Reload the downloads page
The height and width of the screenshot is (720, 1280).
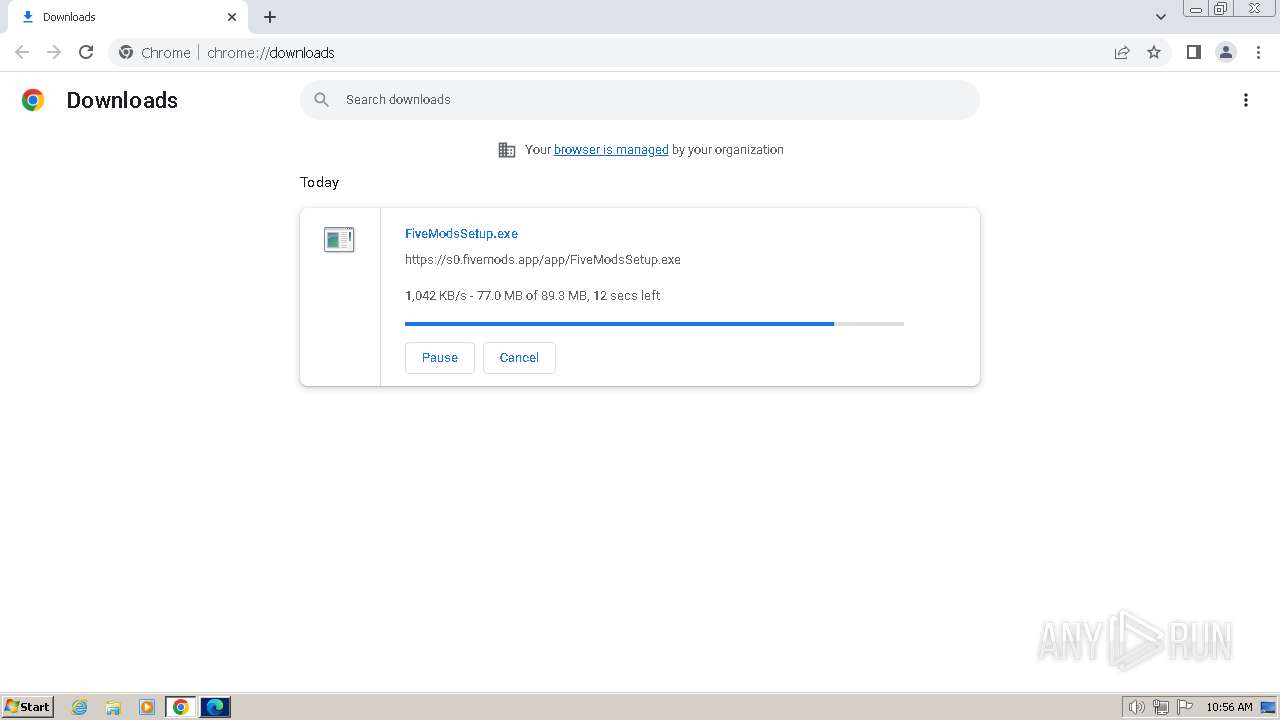click(x=86, y=52)
